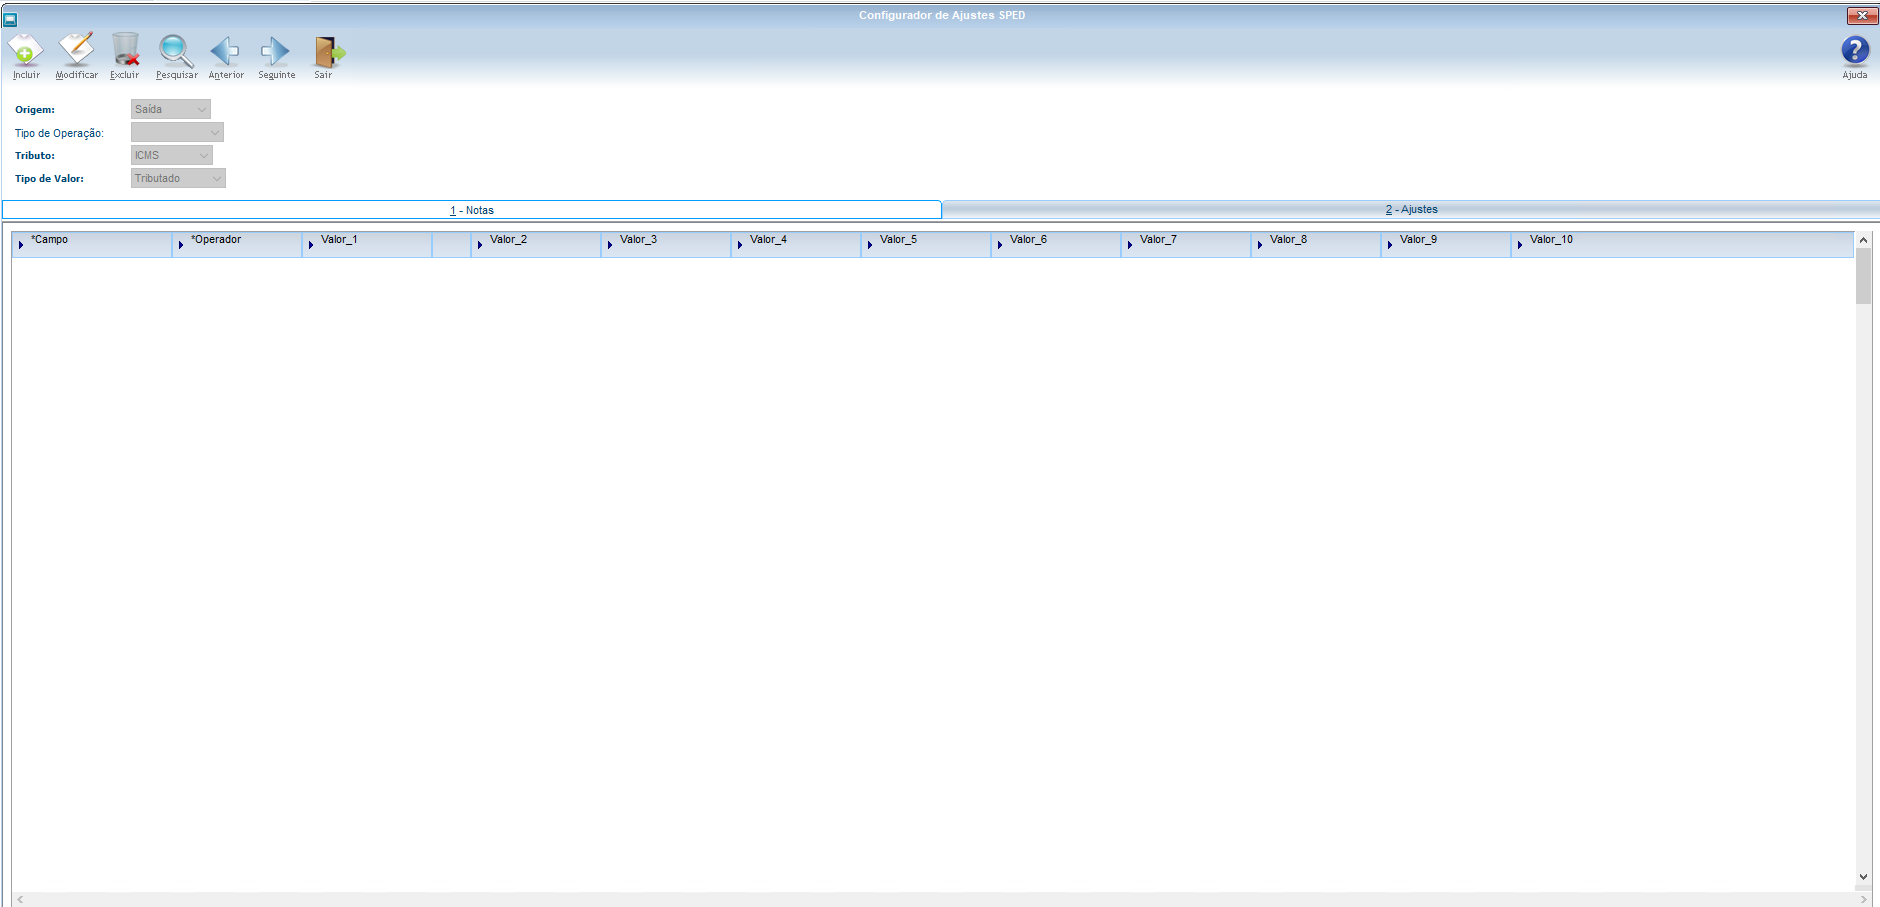Viewport: 1880px width, 907px height.
Task: Switch to the 2 - Ajustes tab
Action: pos(1411,209)
